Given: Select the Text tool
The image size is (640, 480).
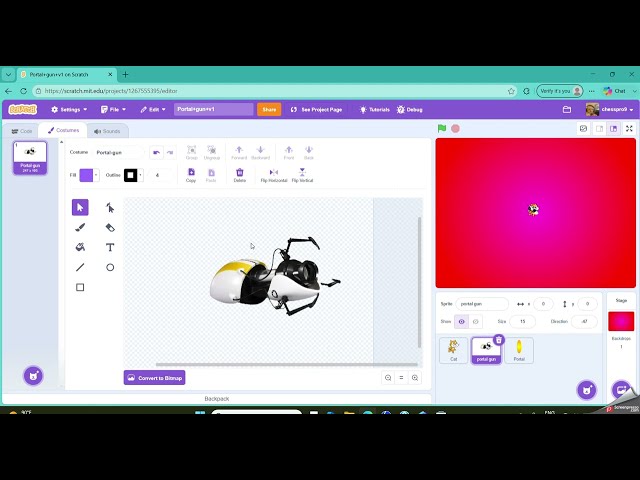Looking at the screenshot, I should pyautogui.click(x=110, y=247).
